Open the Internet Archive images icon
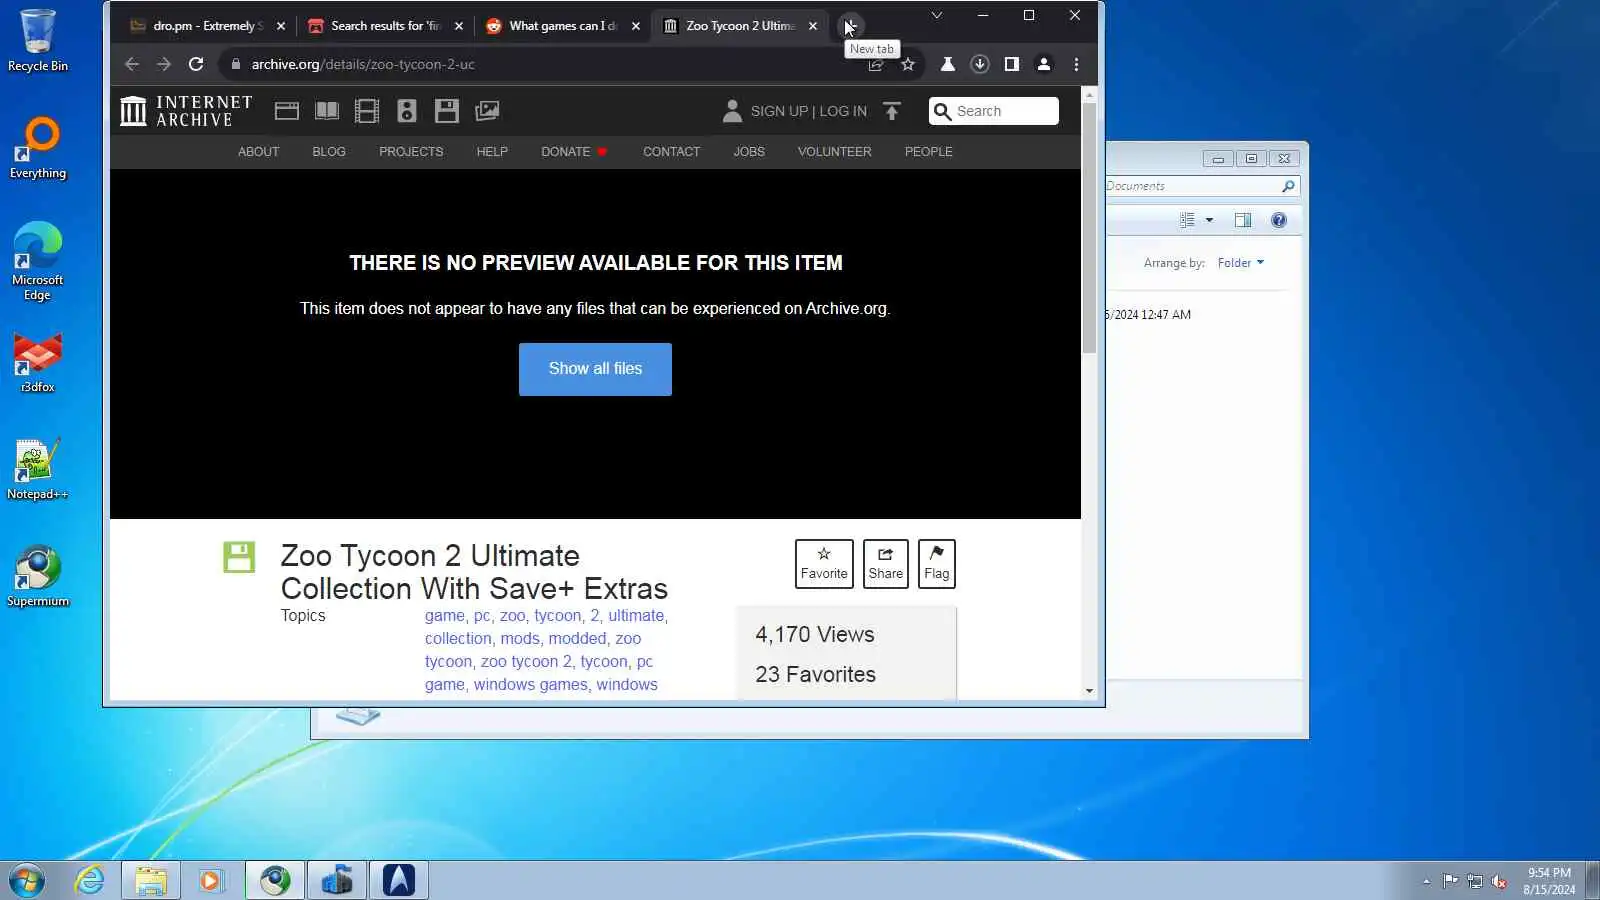1600x900 pixels. click(487, 111)
